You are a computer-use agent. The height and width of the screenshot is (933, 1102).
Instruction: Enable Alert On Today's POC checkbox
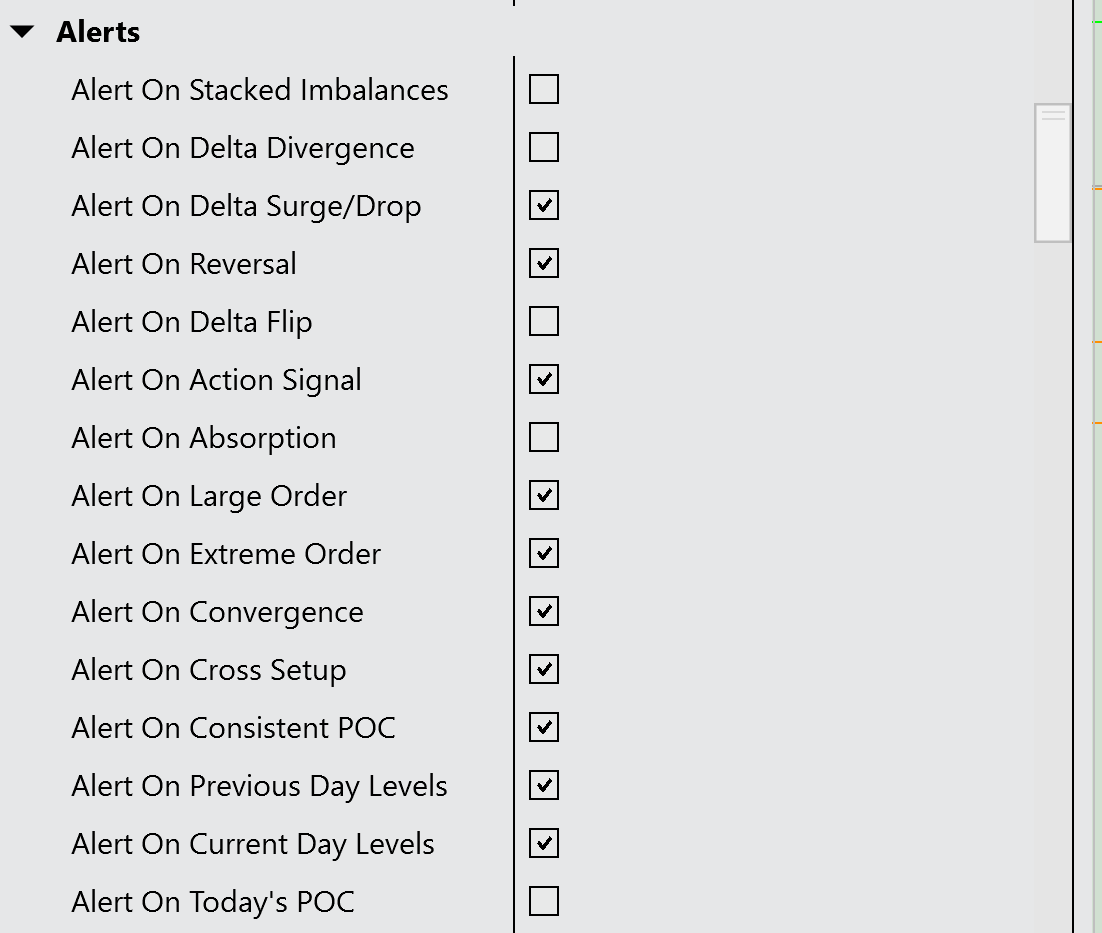[x=544, y=902]
